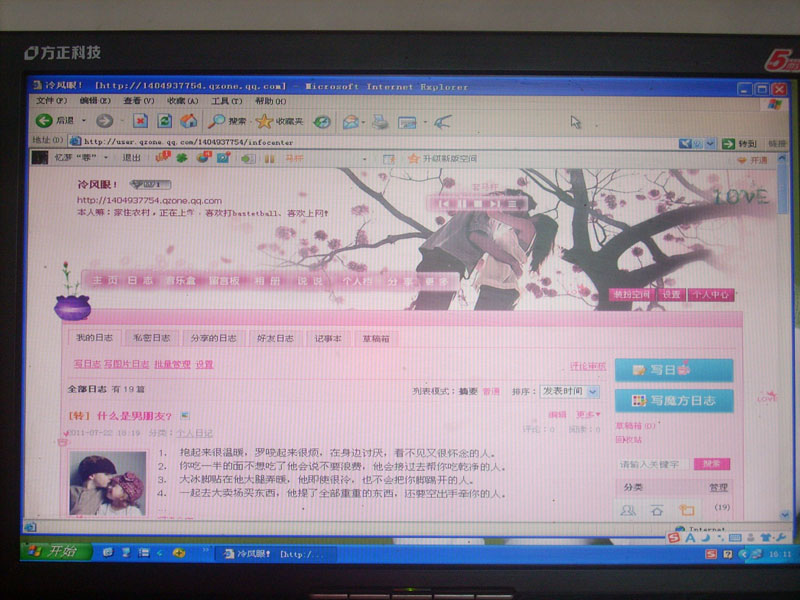Open the address bar dropdown arrow
800x600 pixels.
pos(710,144)
